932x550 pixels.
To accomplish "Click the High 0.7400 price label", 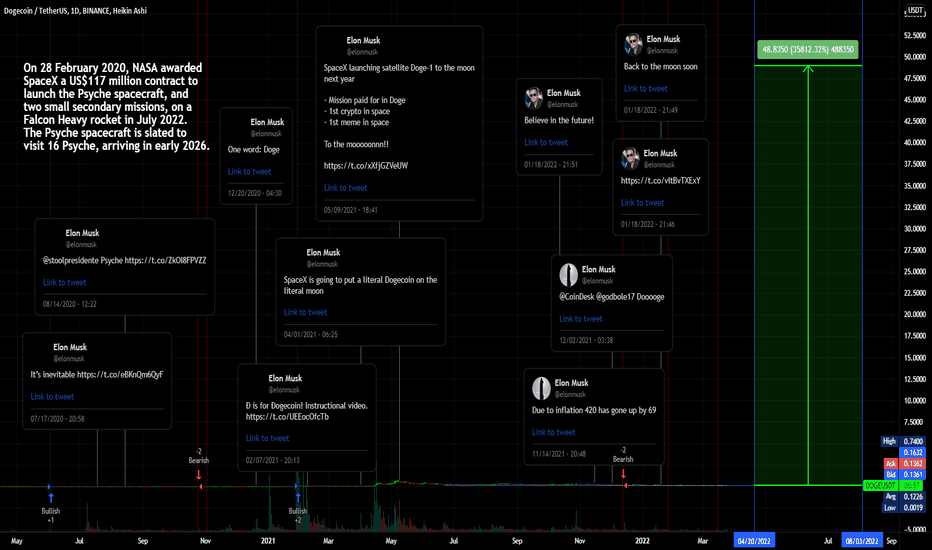I will pyautogui.click(x=902, y=441).
